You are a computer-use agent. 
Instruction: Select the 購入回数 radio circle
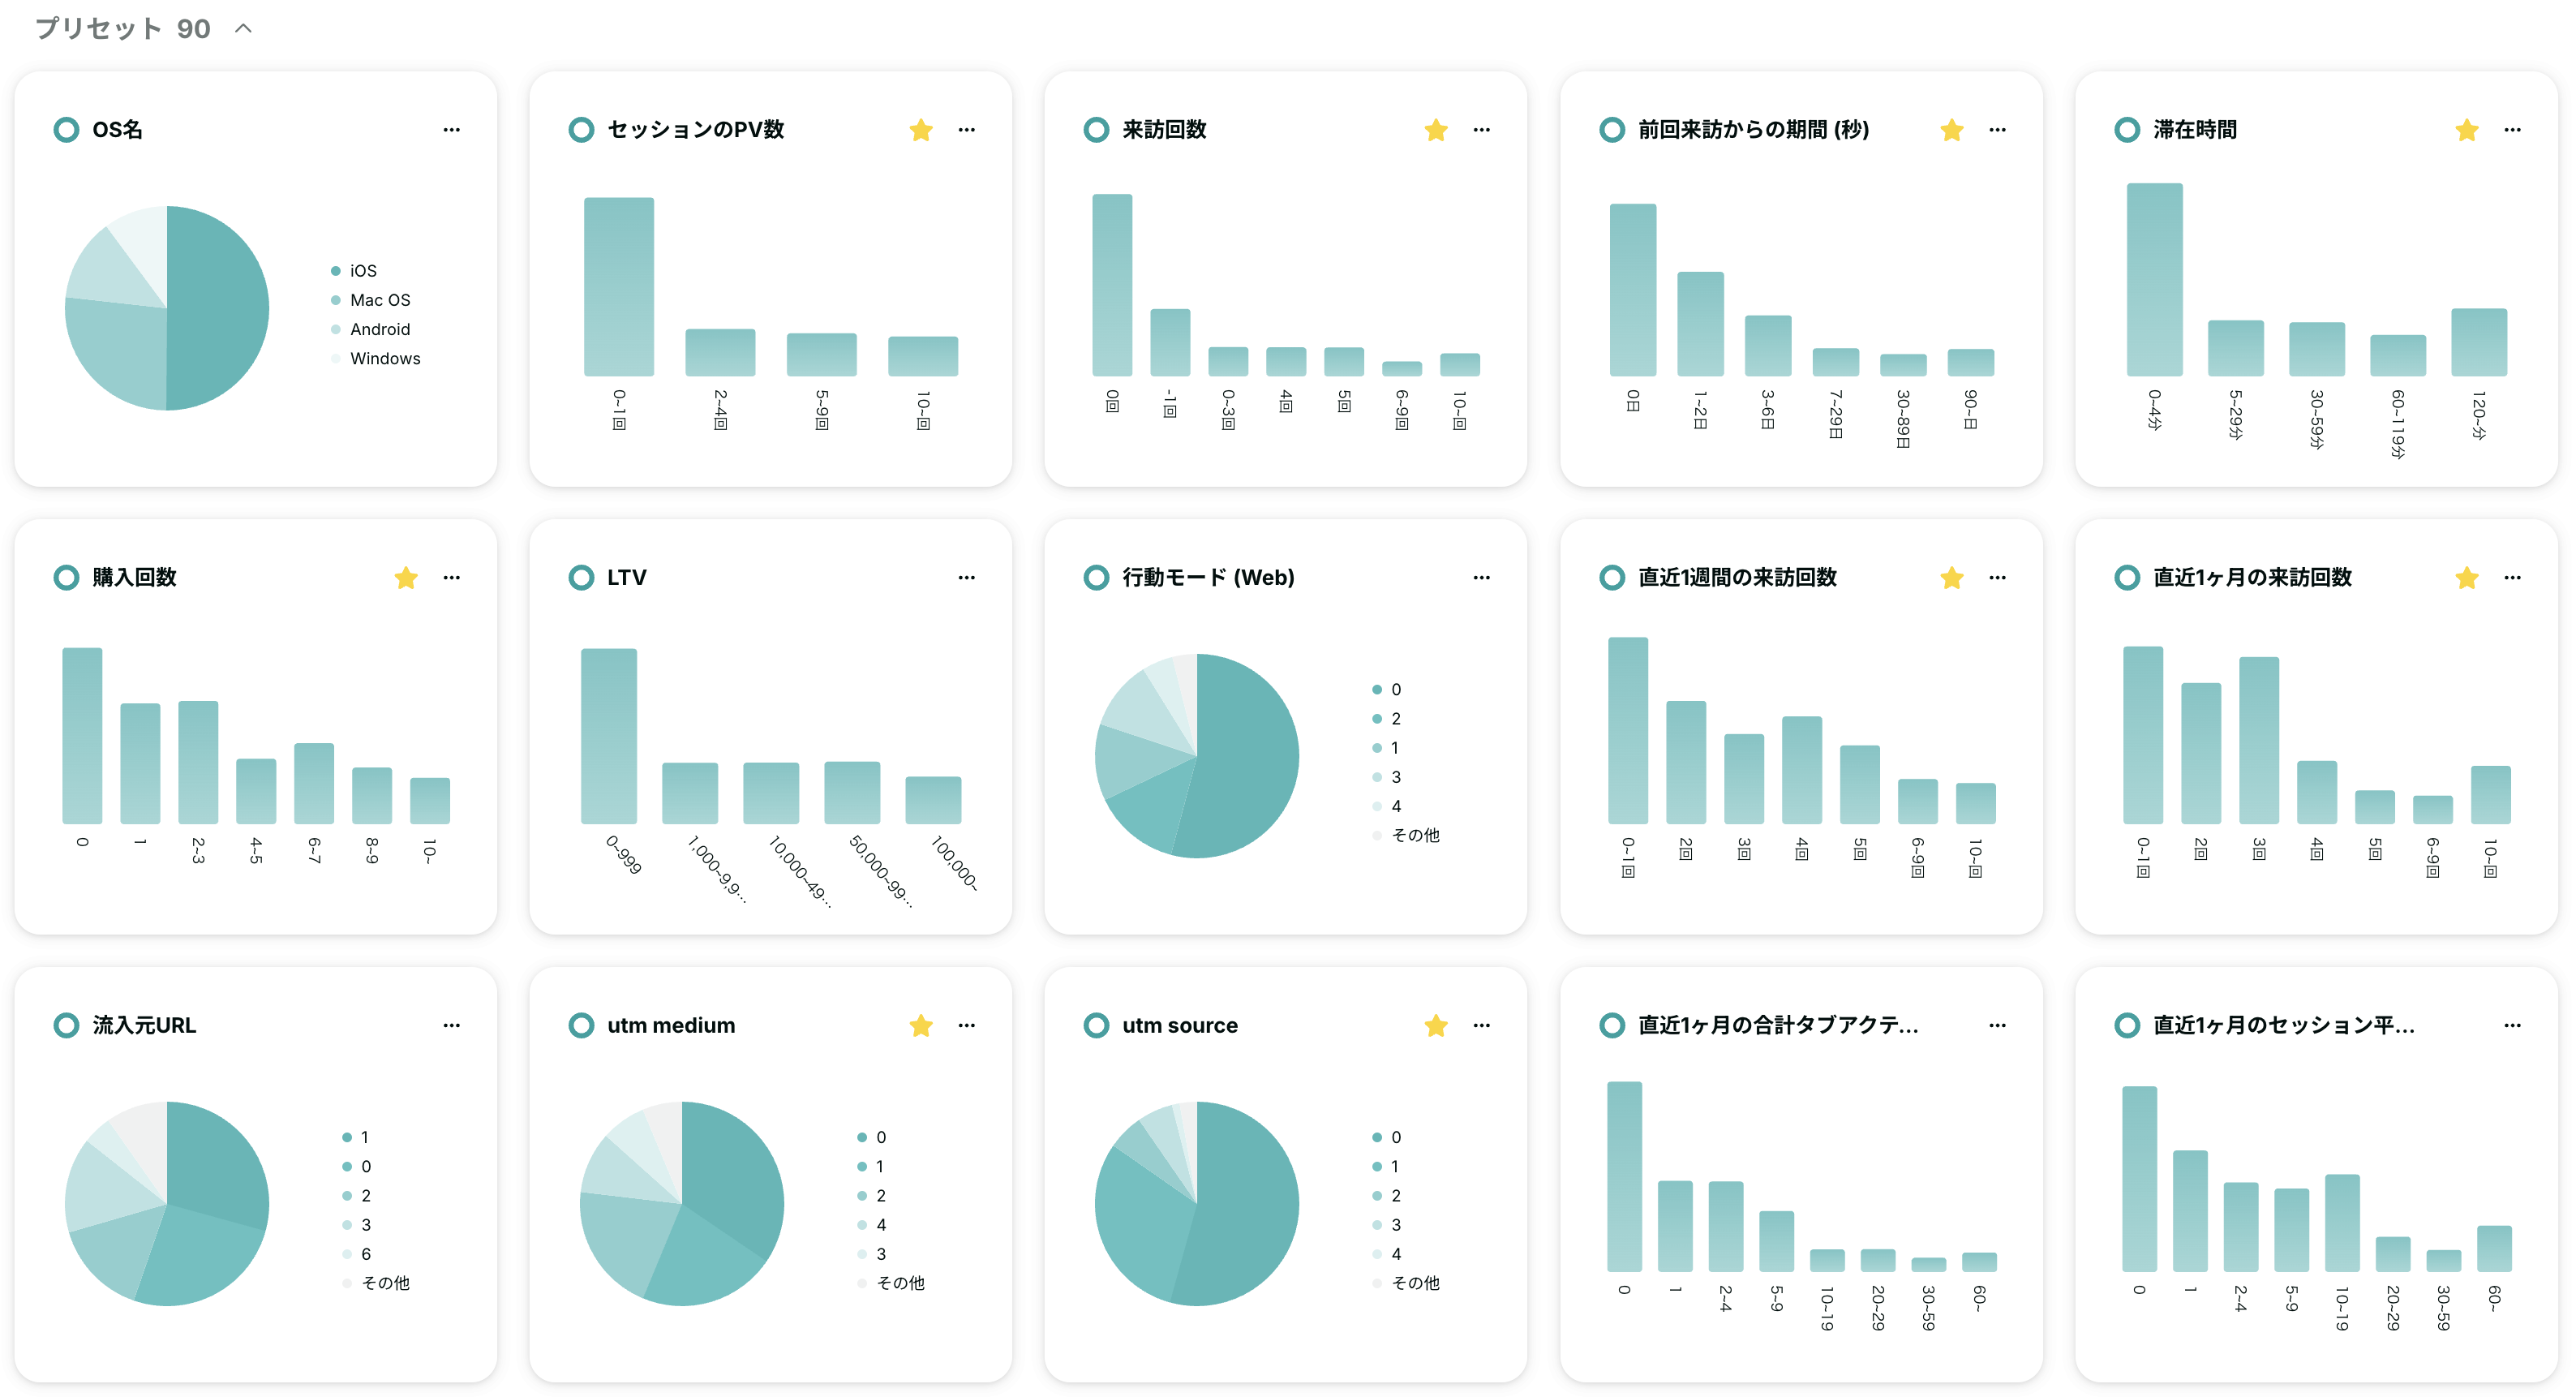click(x=66, y=578)
